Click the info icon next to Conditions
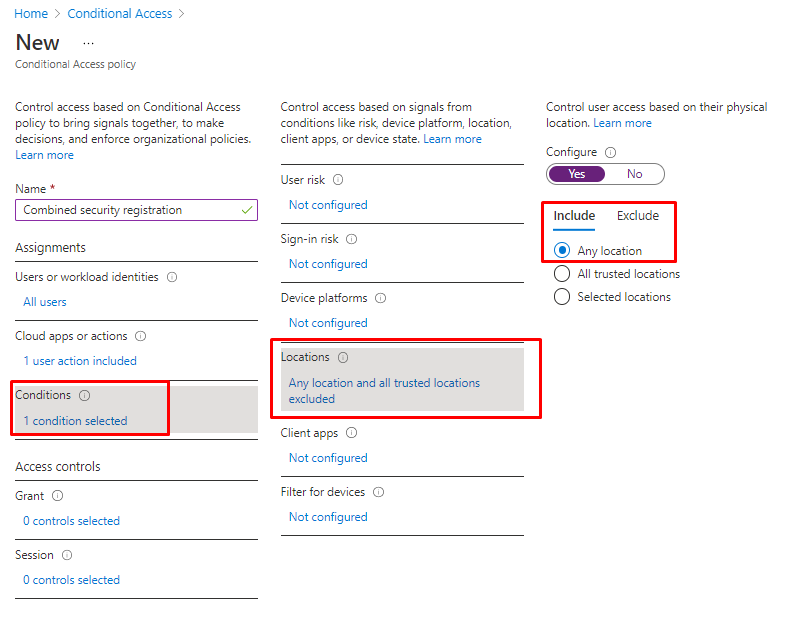 point(84,395)
